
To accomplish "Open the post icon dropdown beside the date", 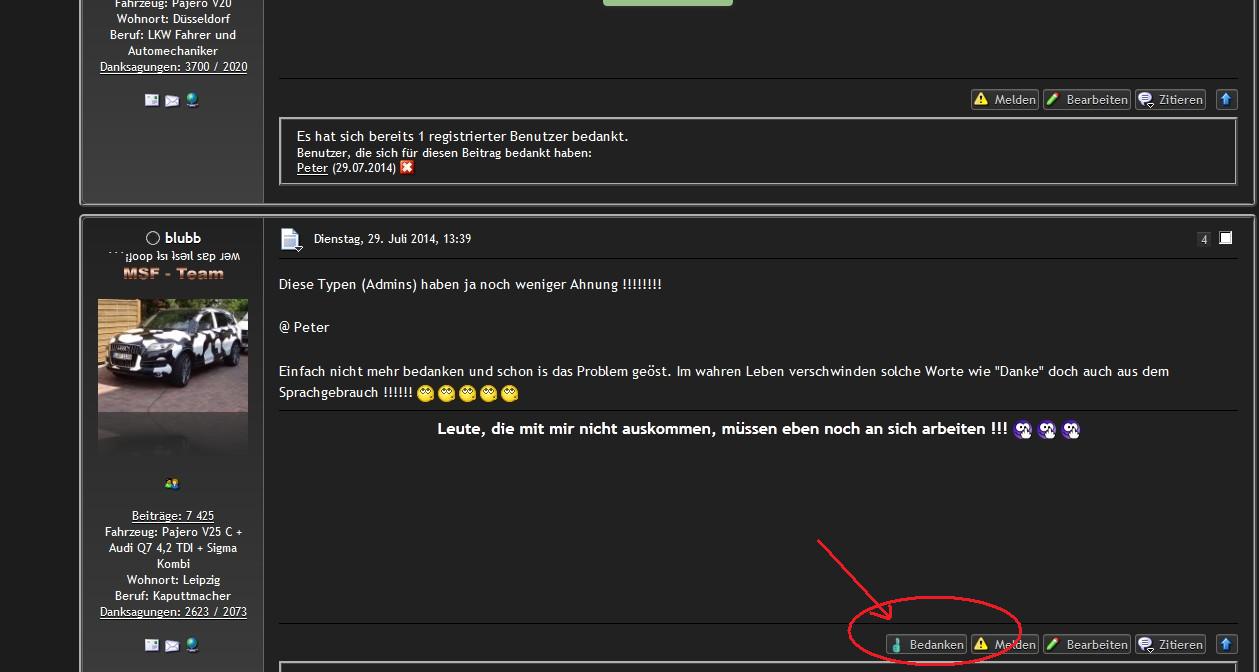I will click(x=291, y=240).
